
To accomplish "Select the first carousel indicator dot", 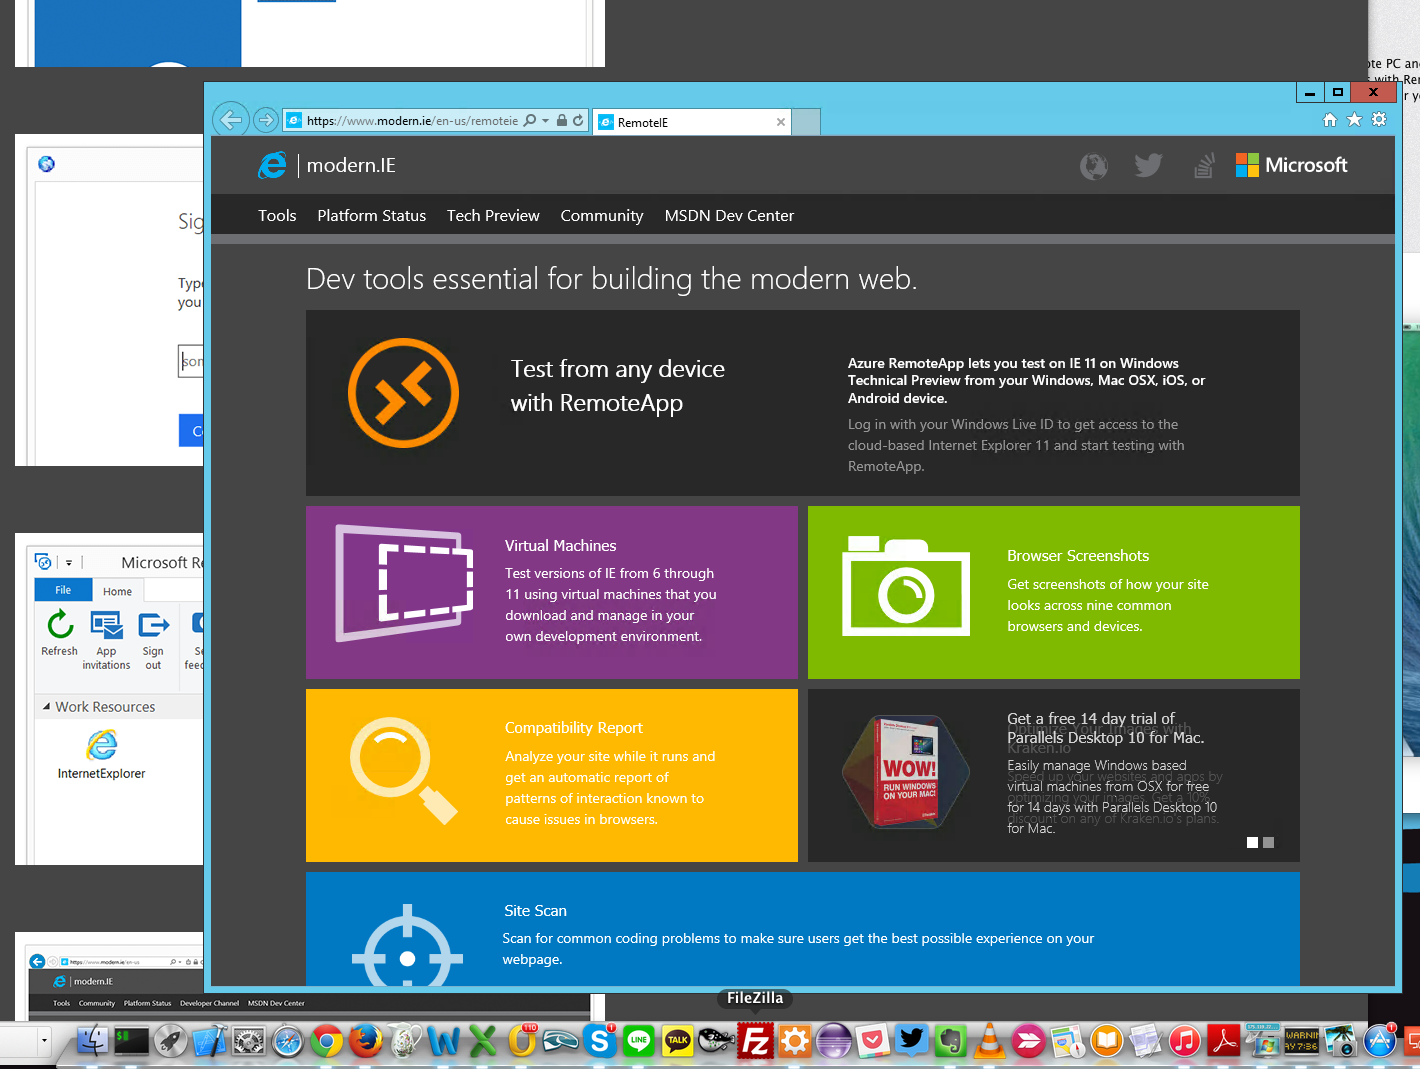I will [x=1252, y=843].
